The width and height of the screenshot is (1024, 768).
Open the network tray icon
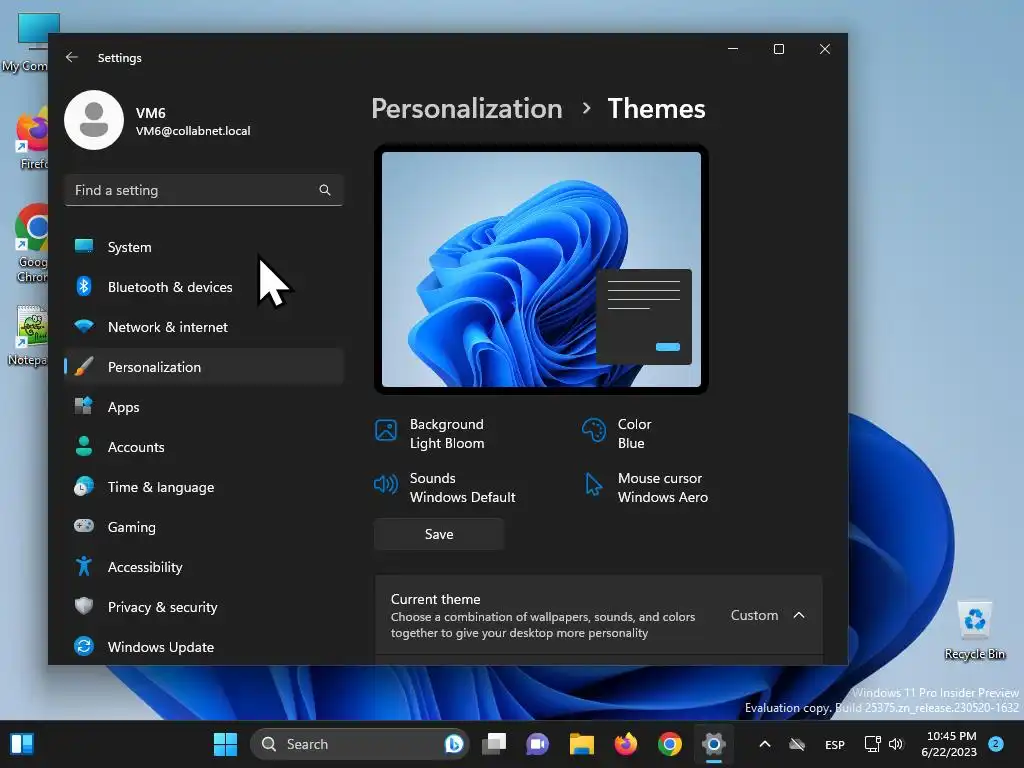(872, 744)
